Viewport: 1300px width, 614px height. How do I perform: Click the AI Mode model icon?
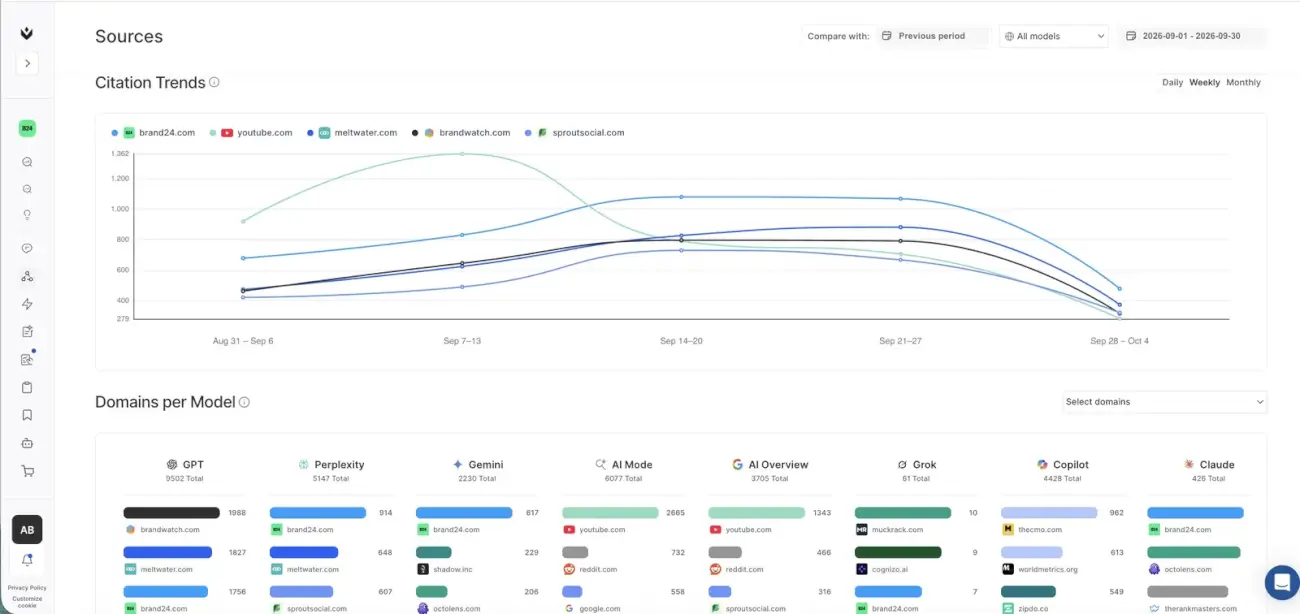(601, 464)
